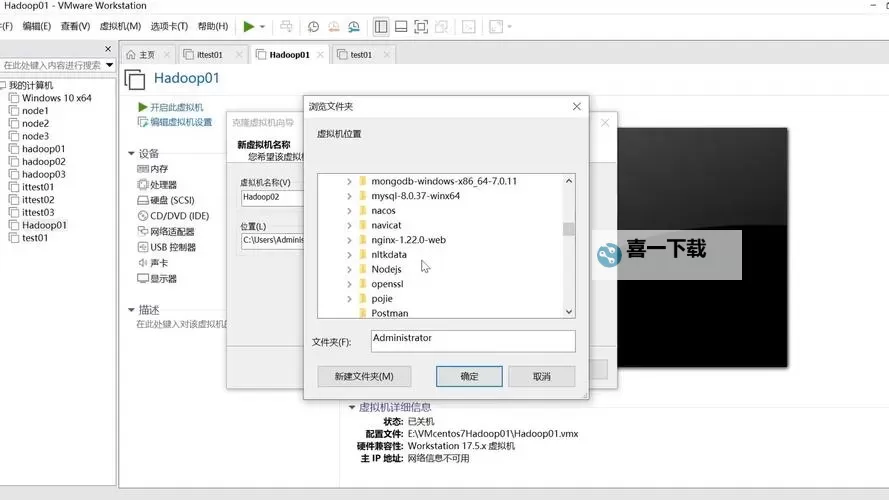
Task: Collapse the 设备 devices section
Action: 131,154
